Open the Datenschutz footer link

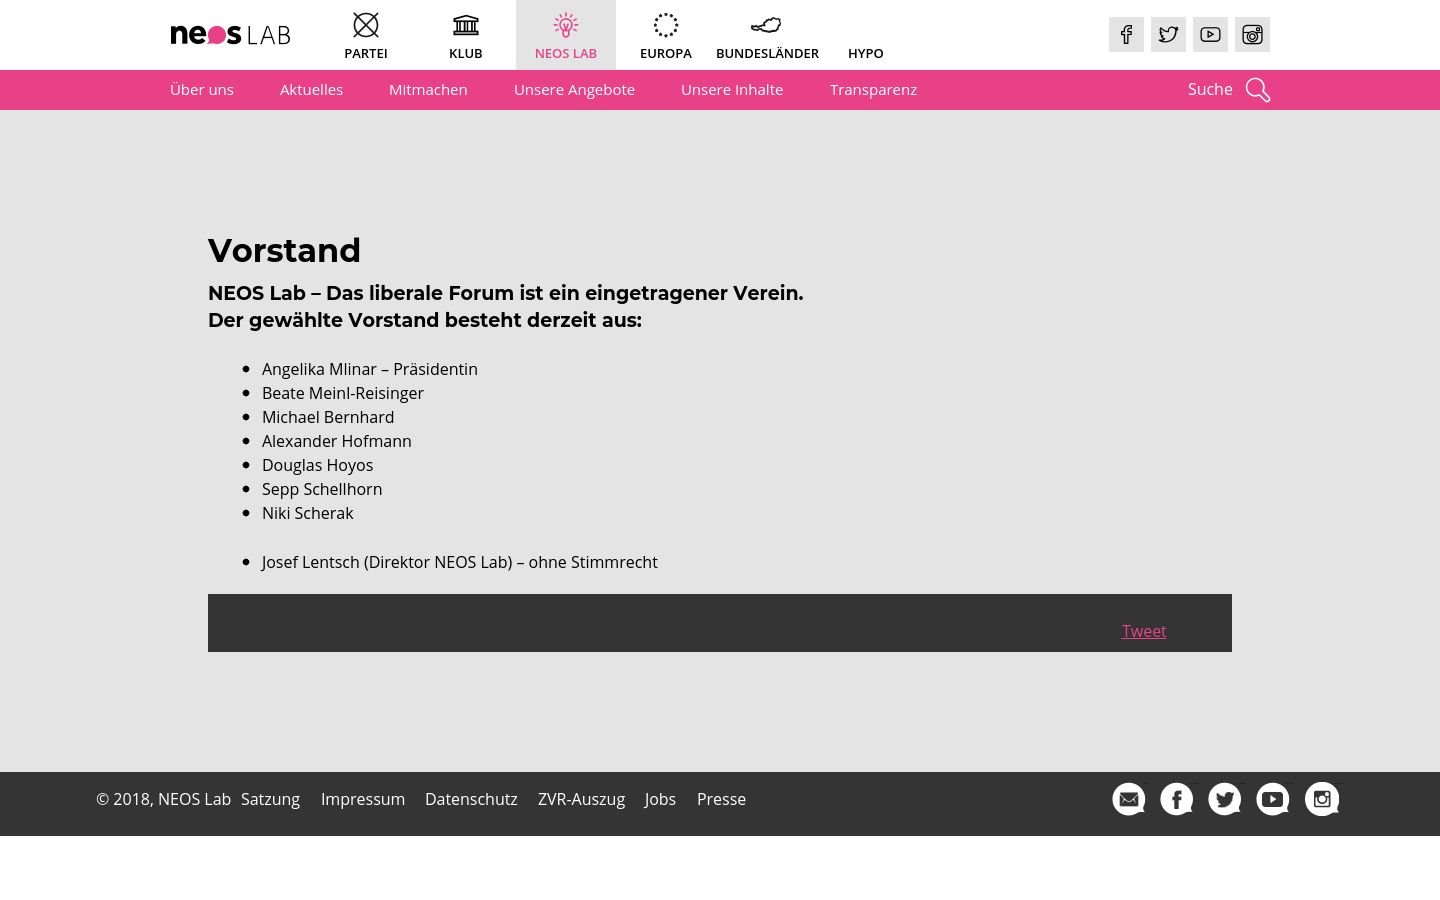point(471,799)
